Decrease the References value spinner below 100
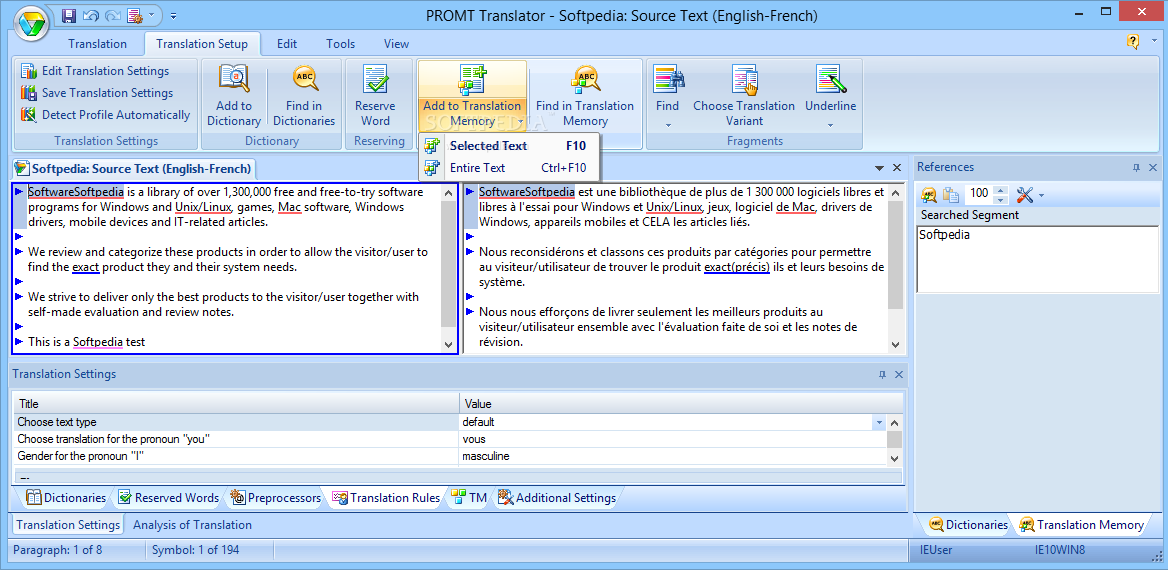Screen dimensions: 1168x570 [x=1000, y=199]
